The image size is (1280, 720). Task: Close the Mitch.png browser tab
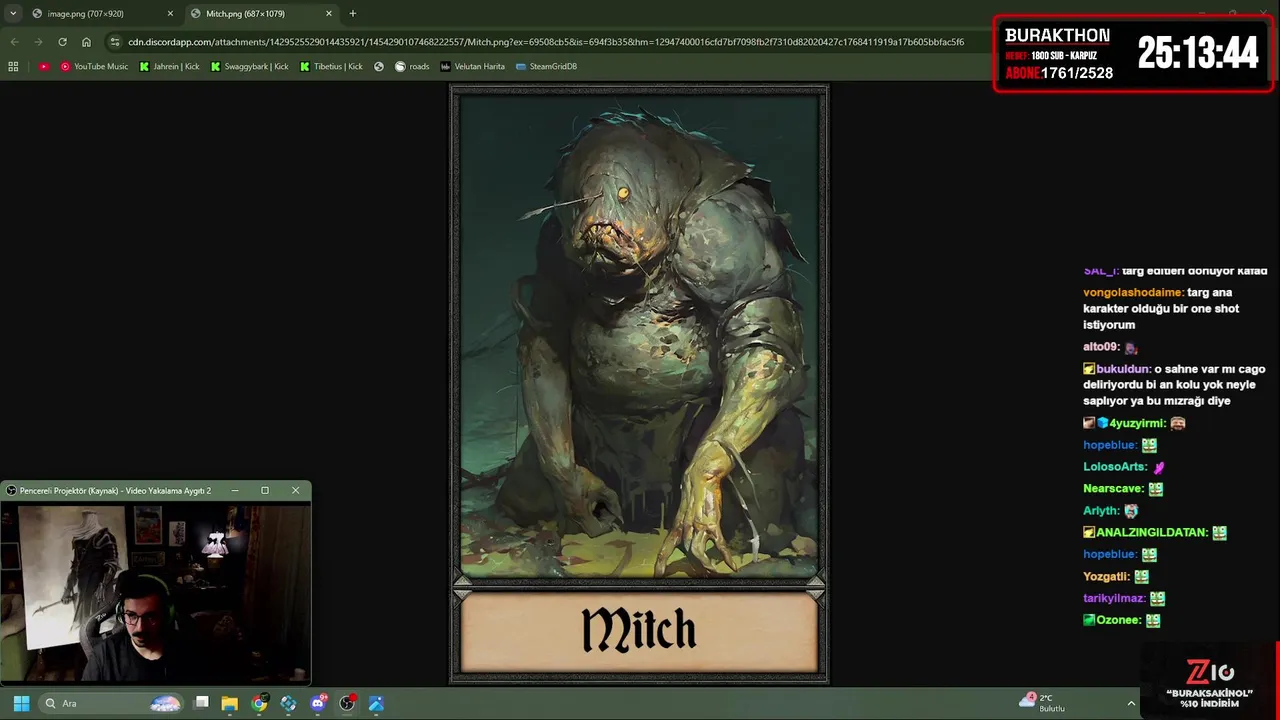(x=329, y=14)
